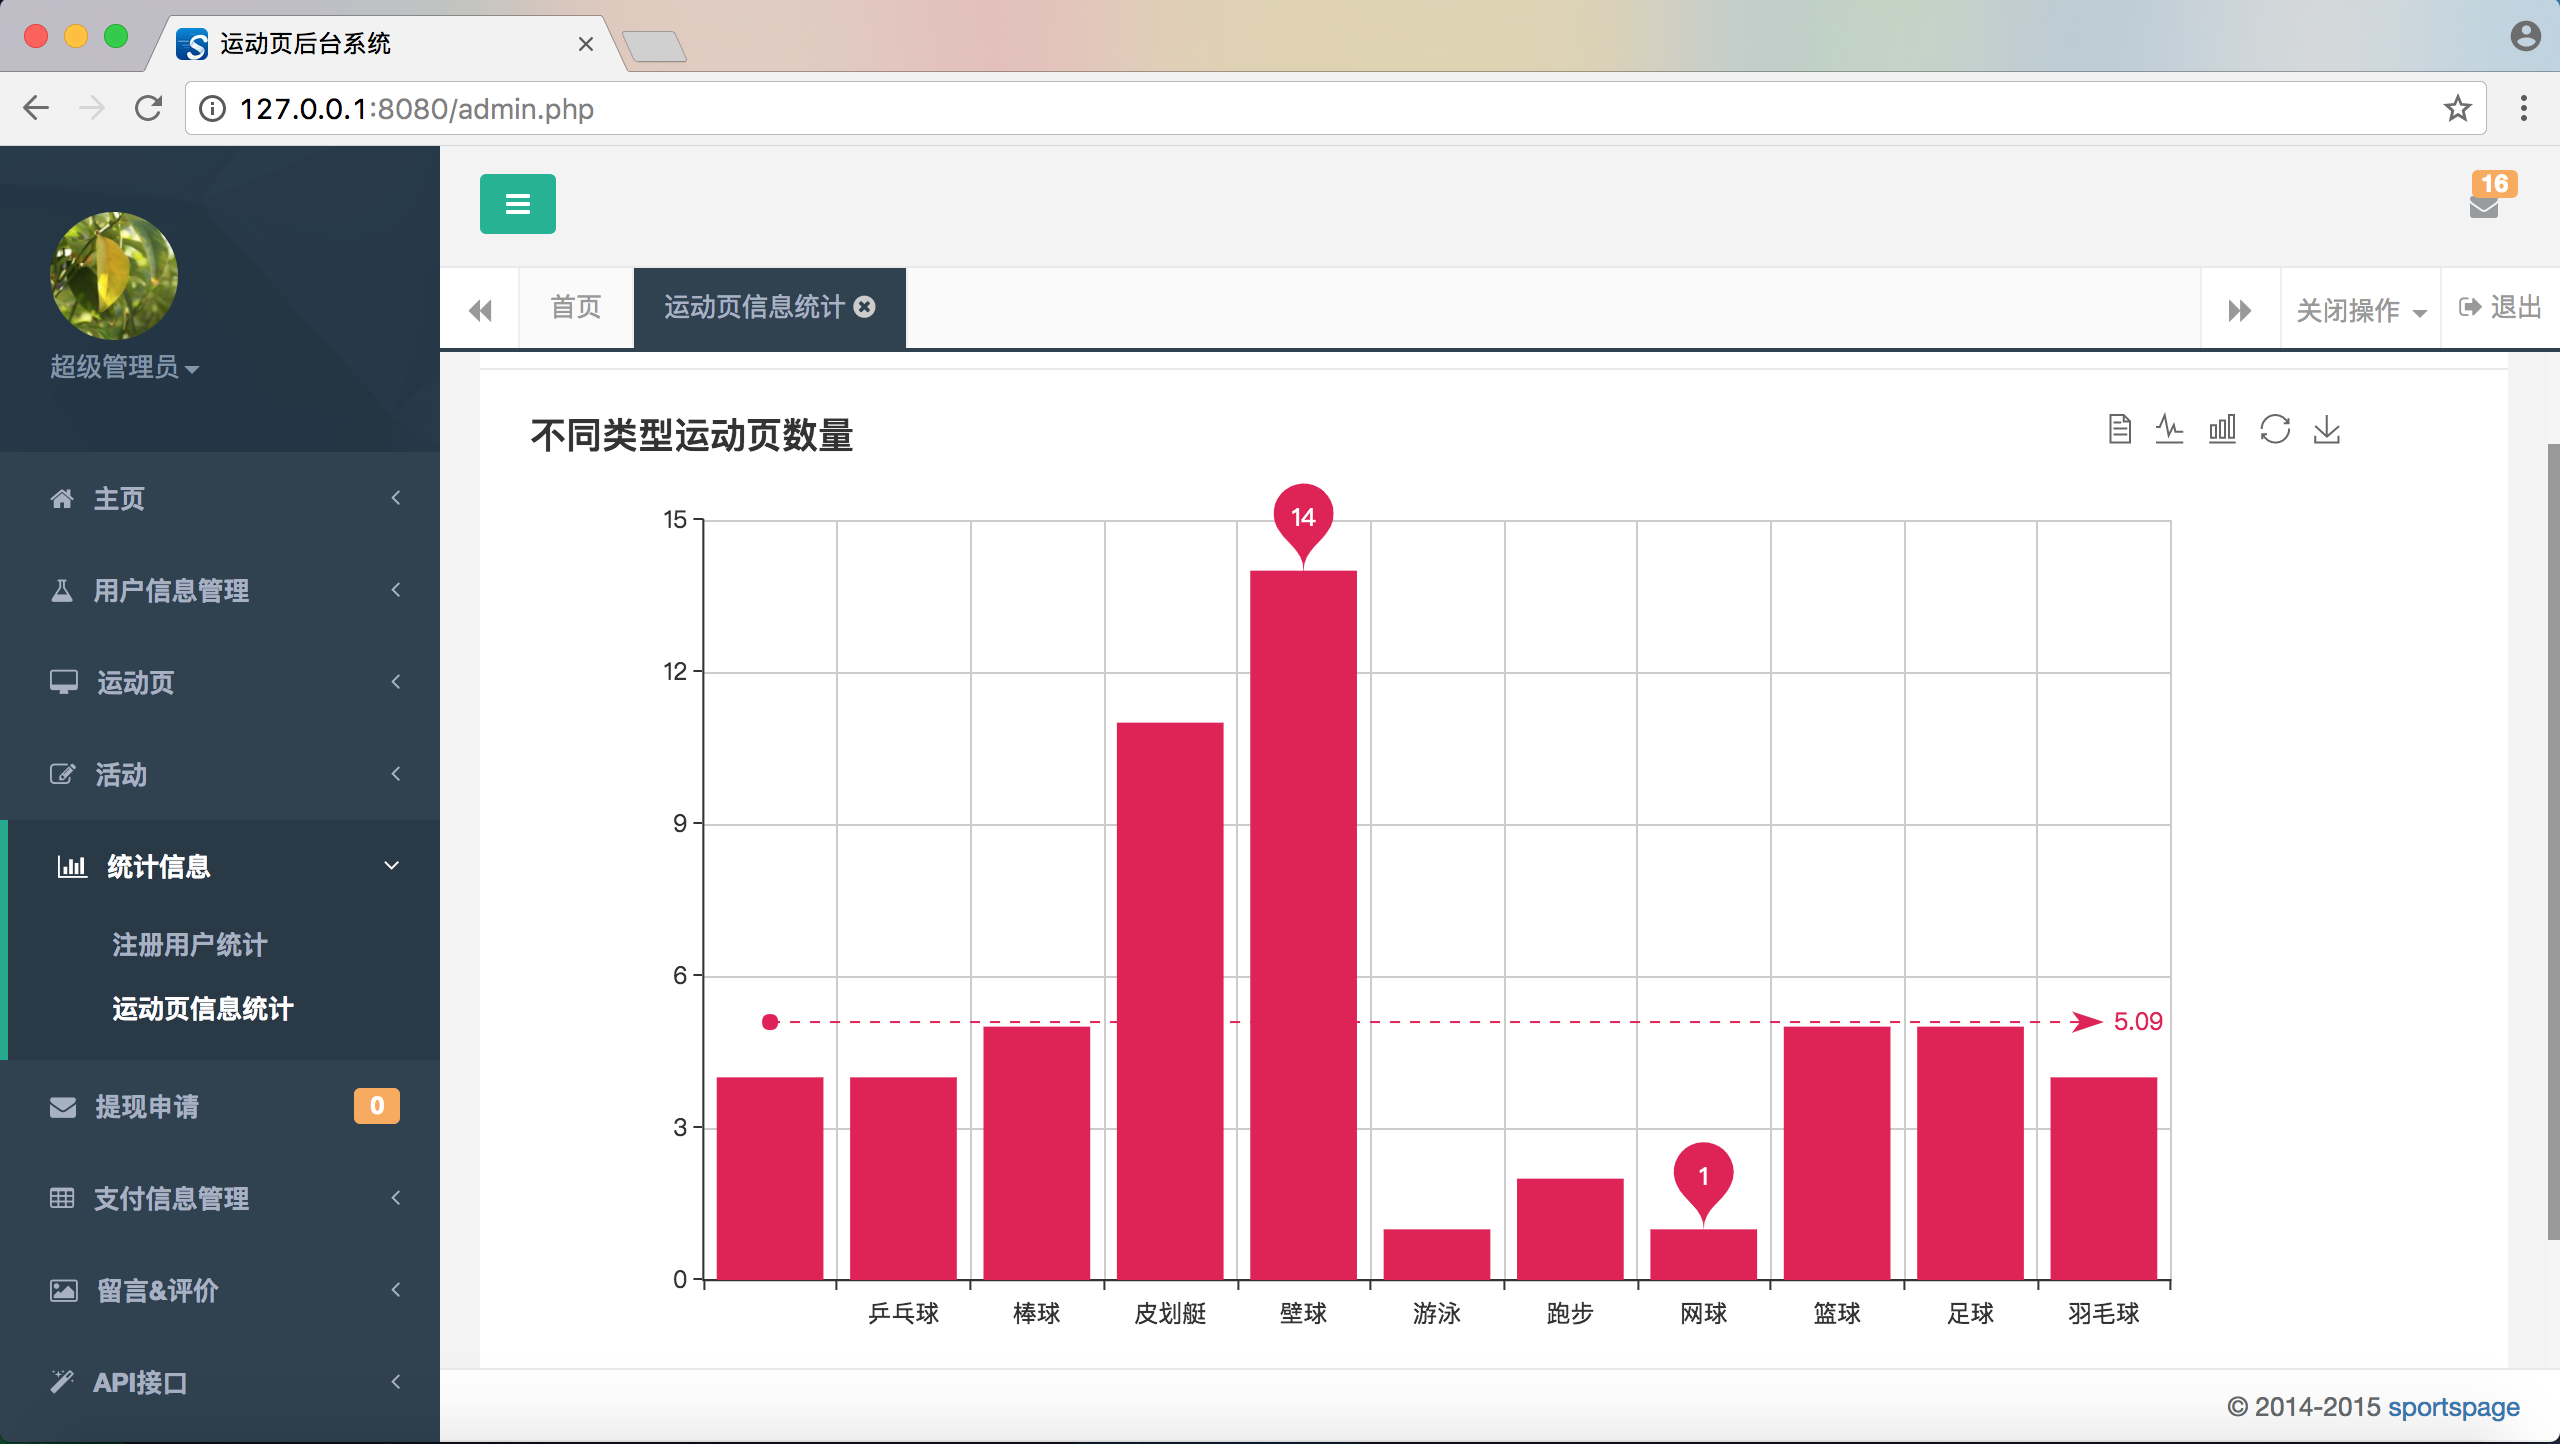The width and height of the screenshot is (2560, 1444).
Task: Click the chart restore refresh icon
Action: pos(2275,429)
